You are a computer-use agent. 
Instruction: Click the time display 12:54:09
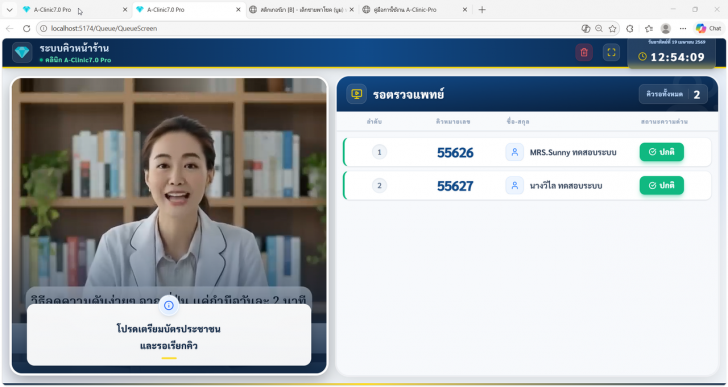(677, 57)
